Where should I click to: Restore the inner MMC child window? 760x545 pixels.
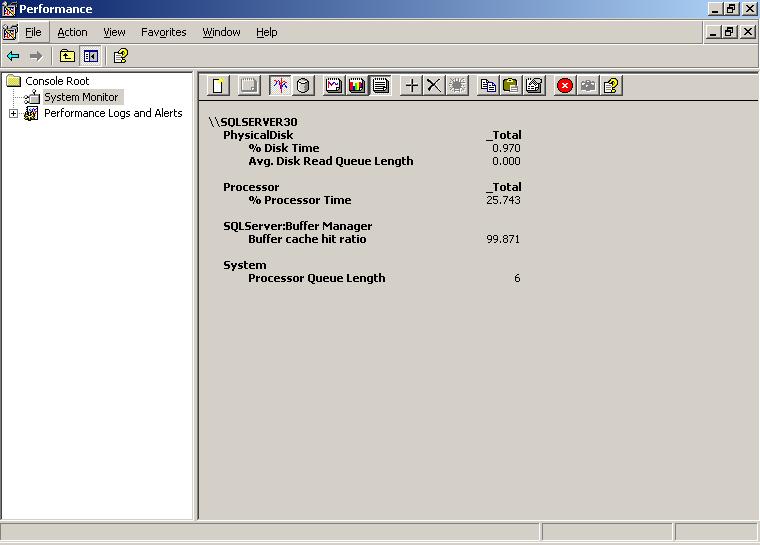[729, 32]
